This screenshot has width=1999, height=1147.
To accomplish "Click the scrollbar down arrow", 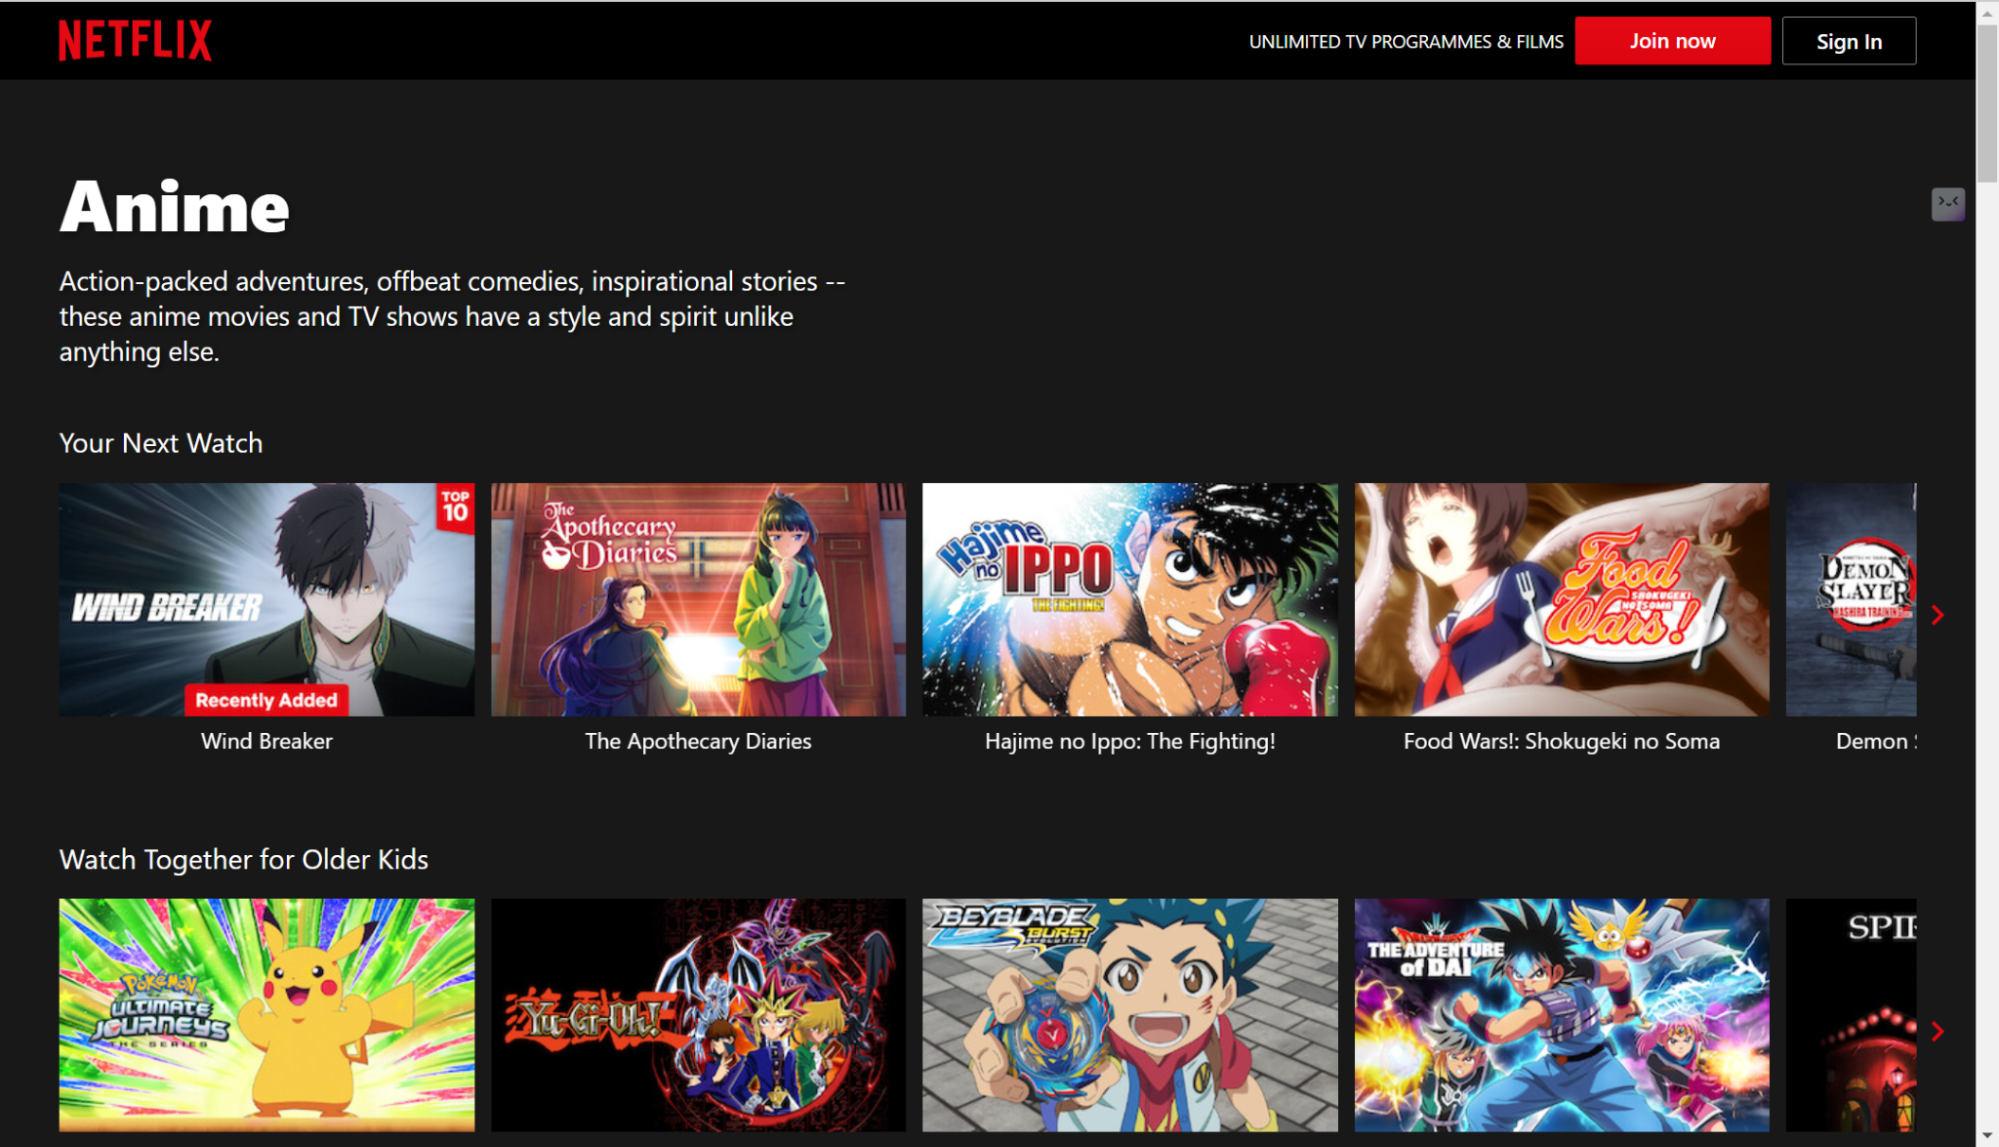I will point(1987,1136).
